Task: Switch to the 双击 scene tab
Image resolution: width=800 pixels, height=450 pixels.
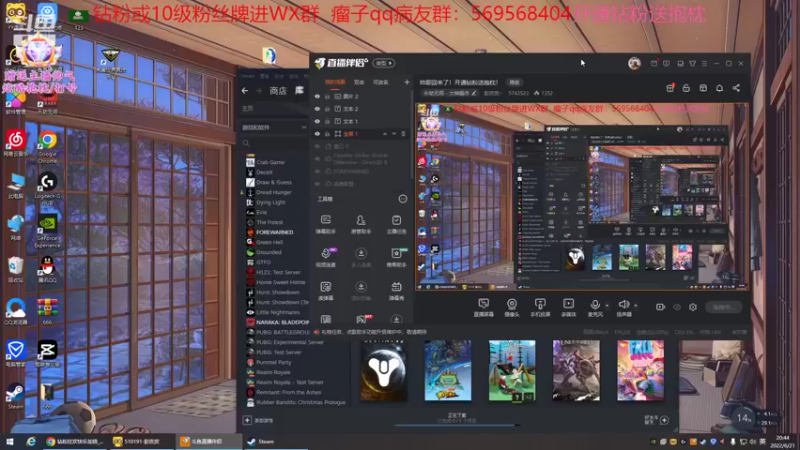Action: (x=359, y=82)
